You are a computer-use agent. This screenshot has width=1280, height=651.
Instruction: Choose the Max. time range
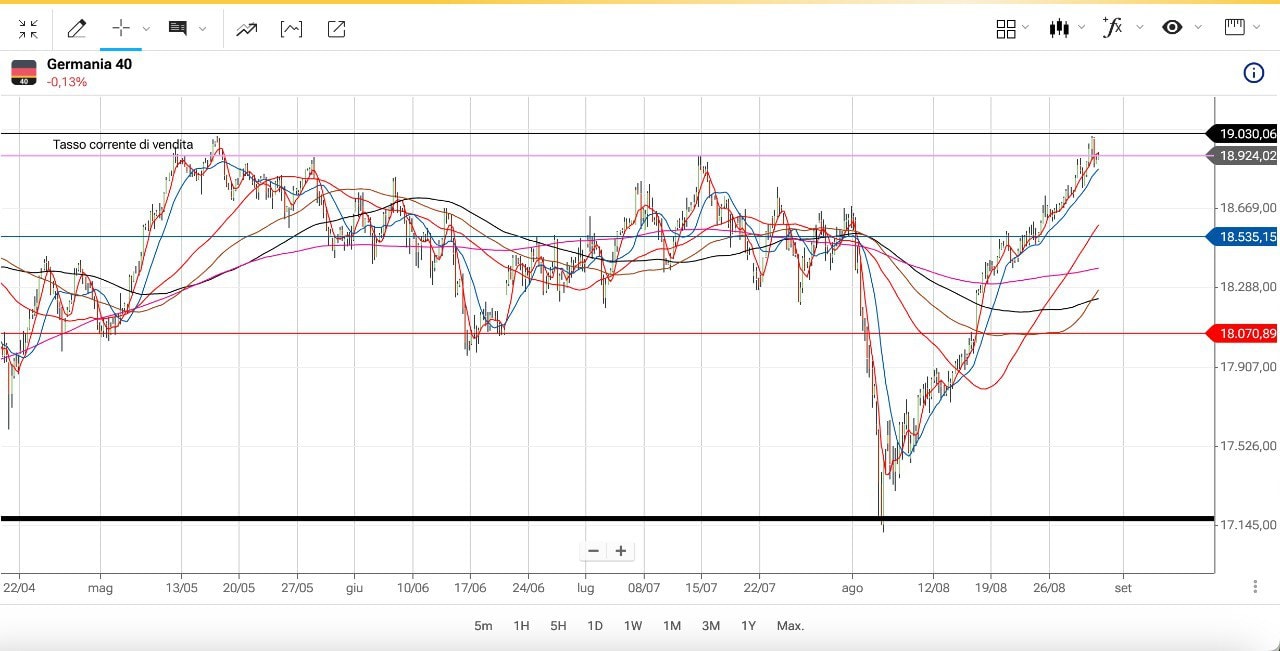pyautogui.click(x=790, y=626)
